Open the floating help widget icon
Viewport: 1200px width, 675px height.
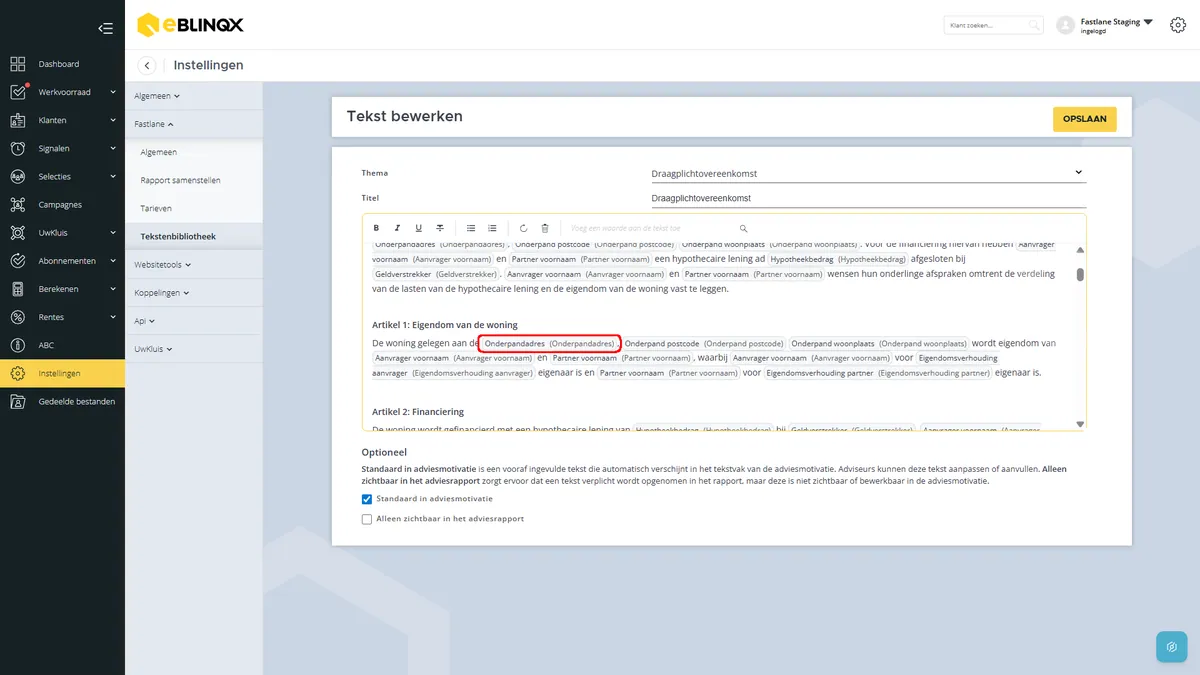click(x=1171, y=646)
